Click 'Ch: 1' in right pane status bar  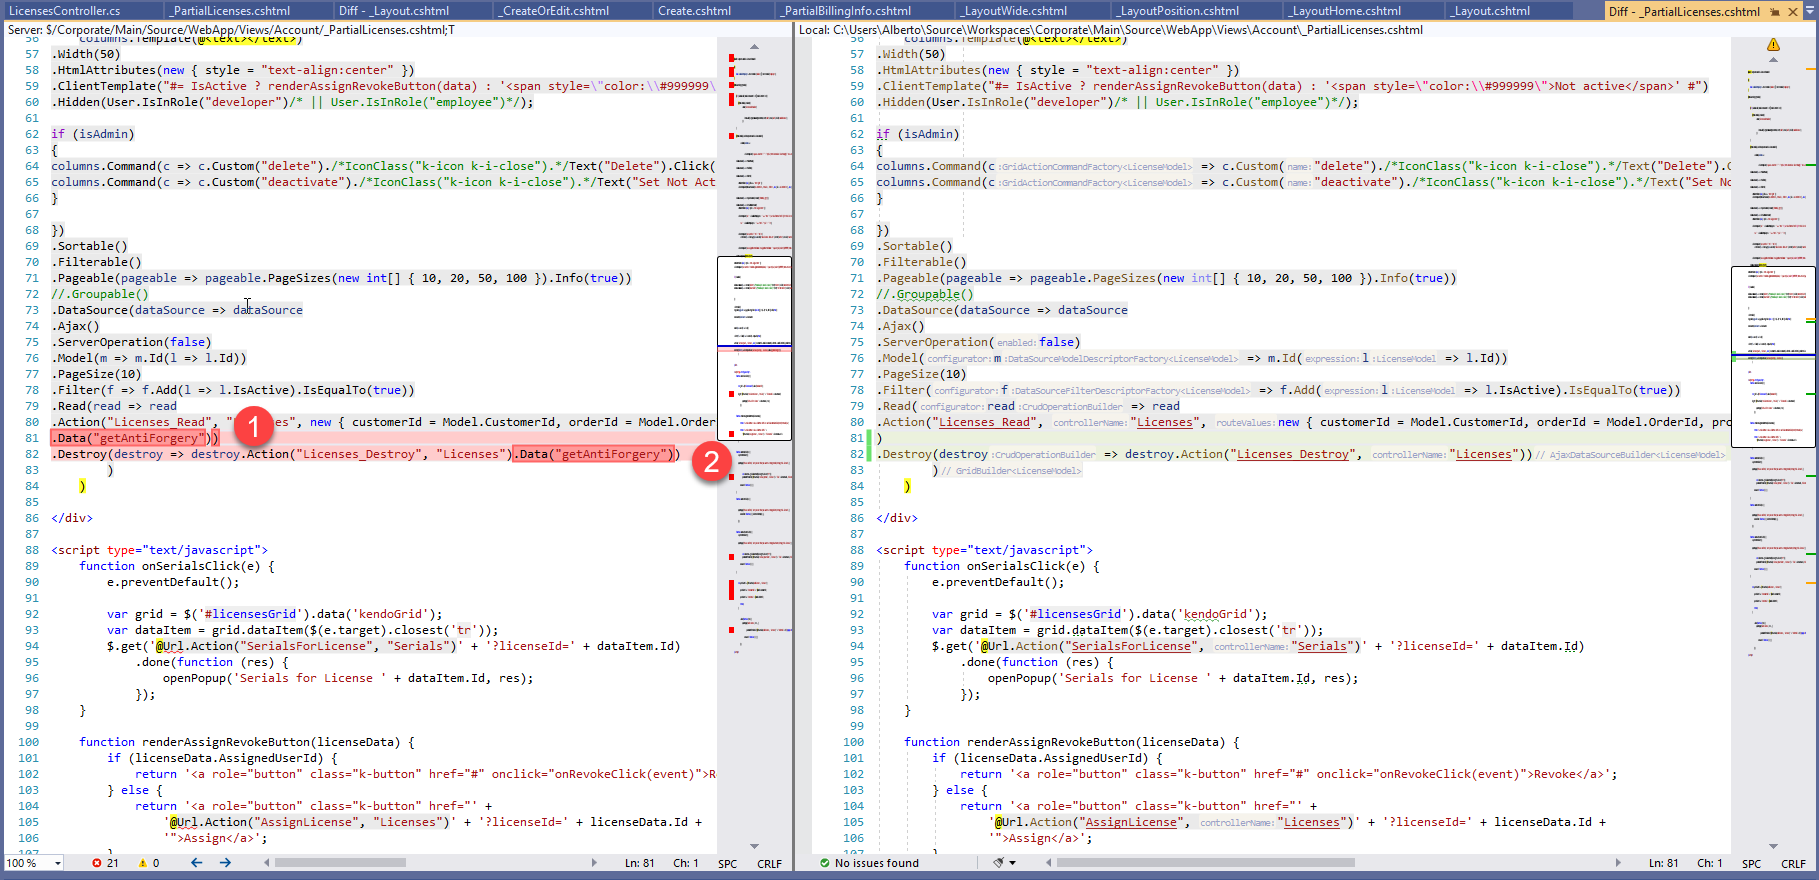pos(1710,863)
